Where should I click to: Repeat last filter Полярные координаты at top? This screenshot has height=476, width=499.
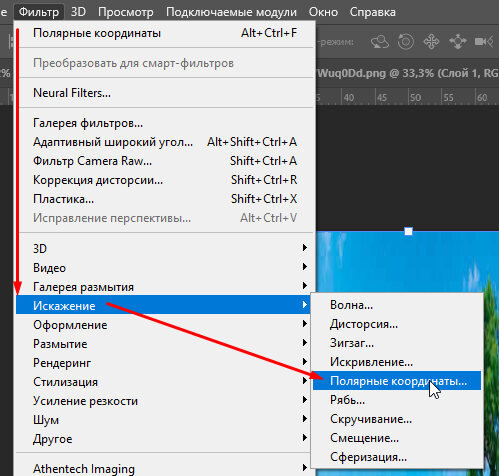click(x=165, y=33)
